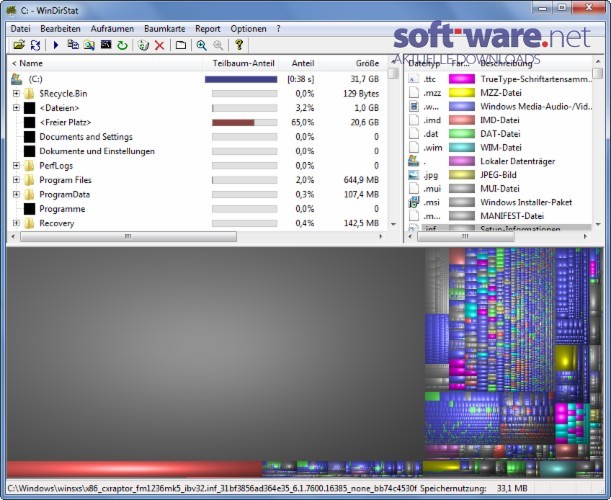The height and width of the screenshot is (500, 611).
Task: Click the magenta swatch for .ttc
Action: pyautogui.click(x=462, y=79)
